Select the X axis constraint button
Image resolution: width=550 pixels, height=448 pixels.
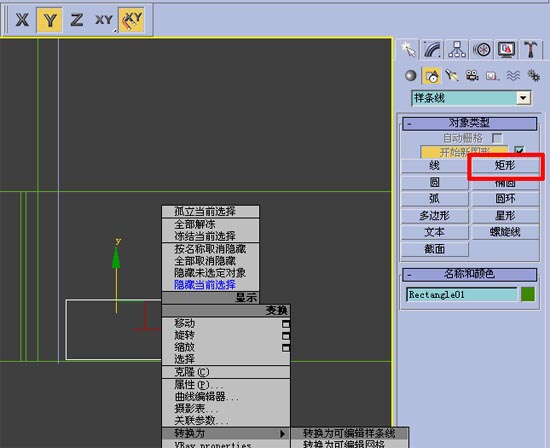22,20
